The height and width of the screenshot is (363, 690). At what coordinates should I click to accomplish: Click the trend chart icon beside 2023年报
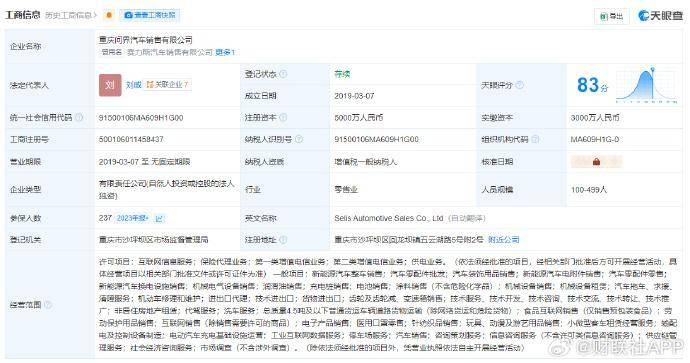[159, 218]
